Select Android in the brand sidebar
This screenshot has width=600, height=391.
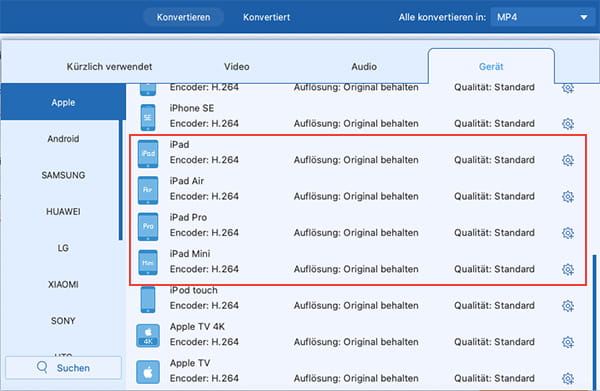click(x=63, y=138)
